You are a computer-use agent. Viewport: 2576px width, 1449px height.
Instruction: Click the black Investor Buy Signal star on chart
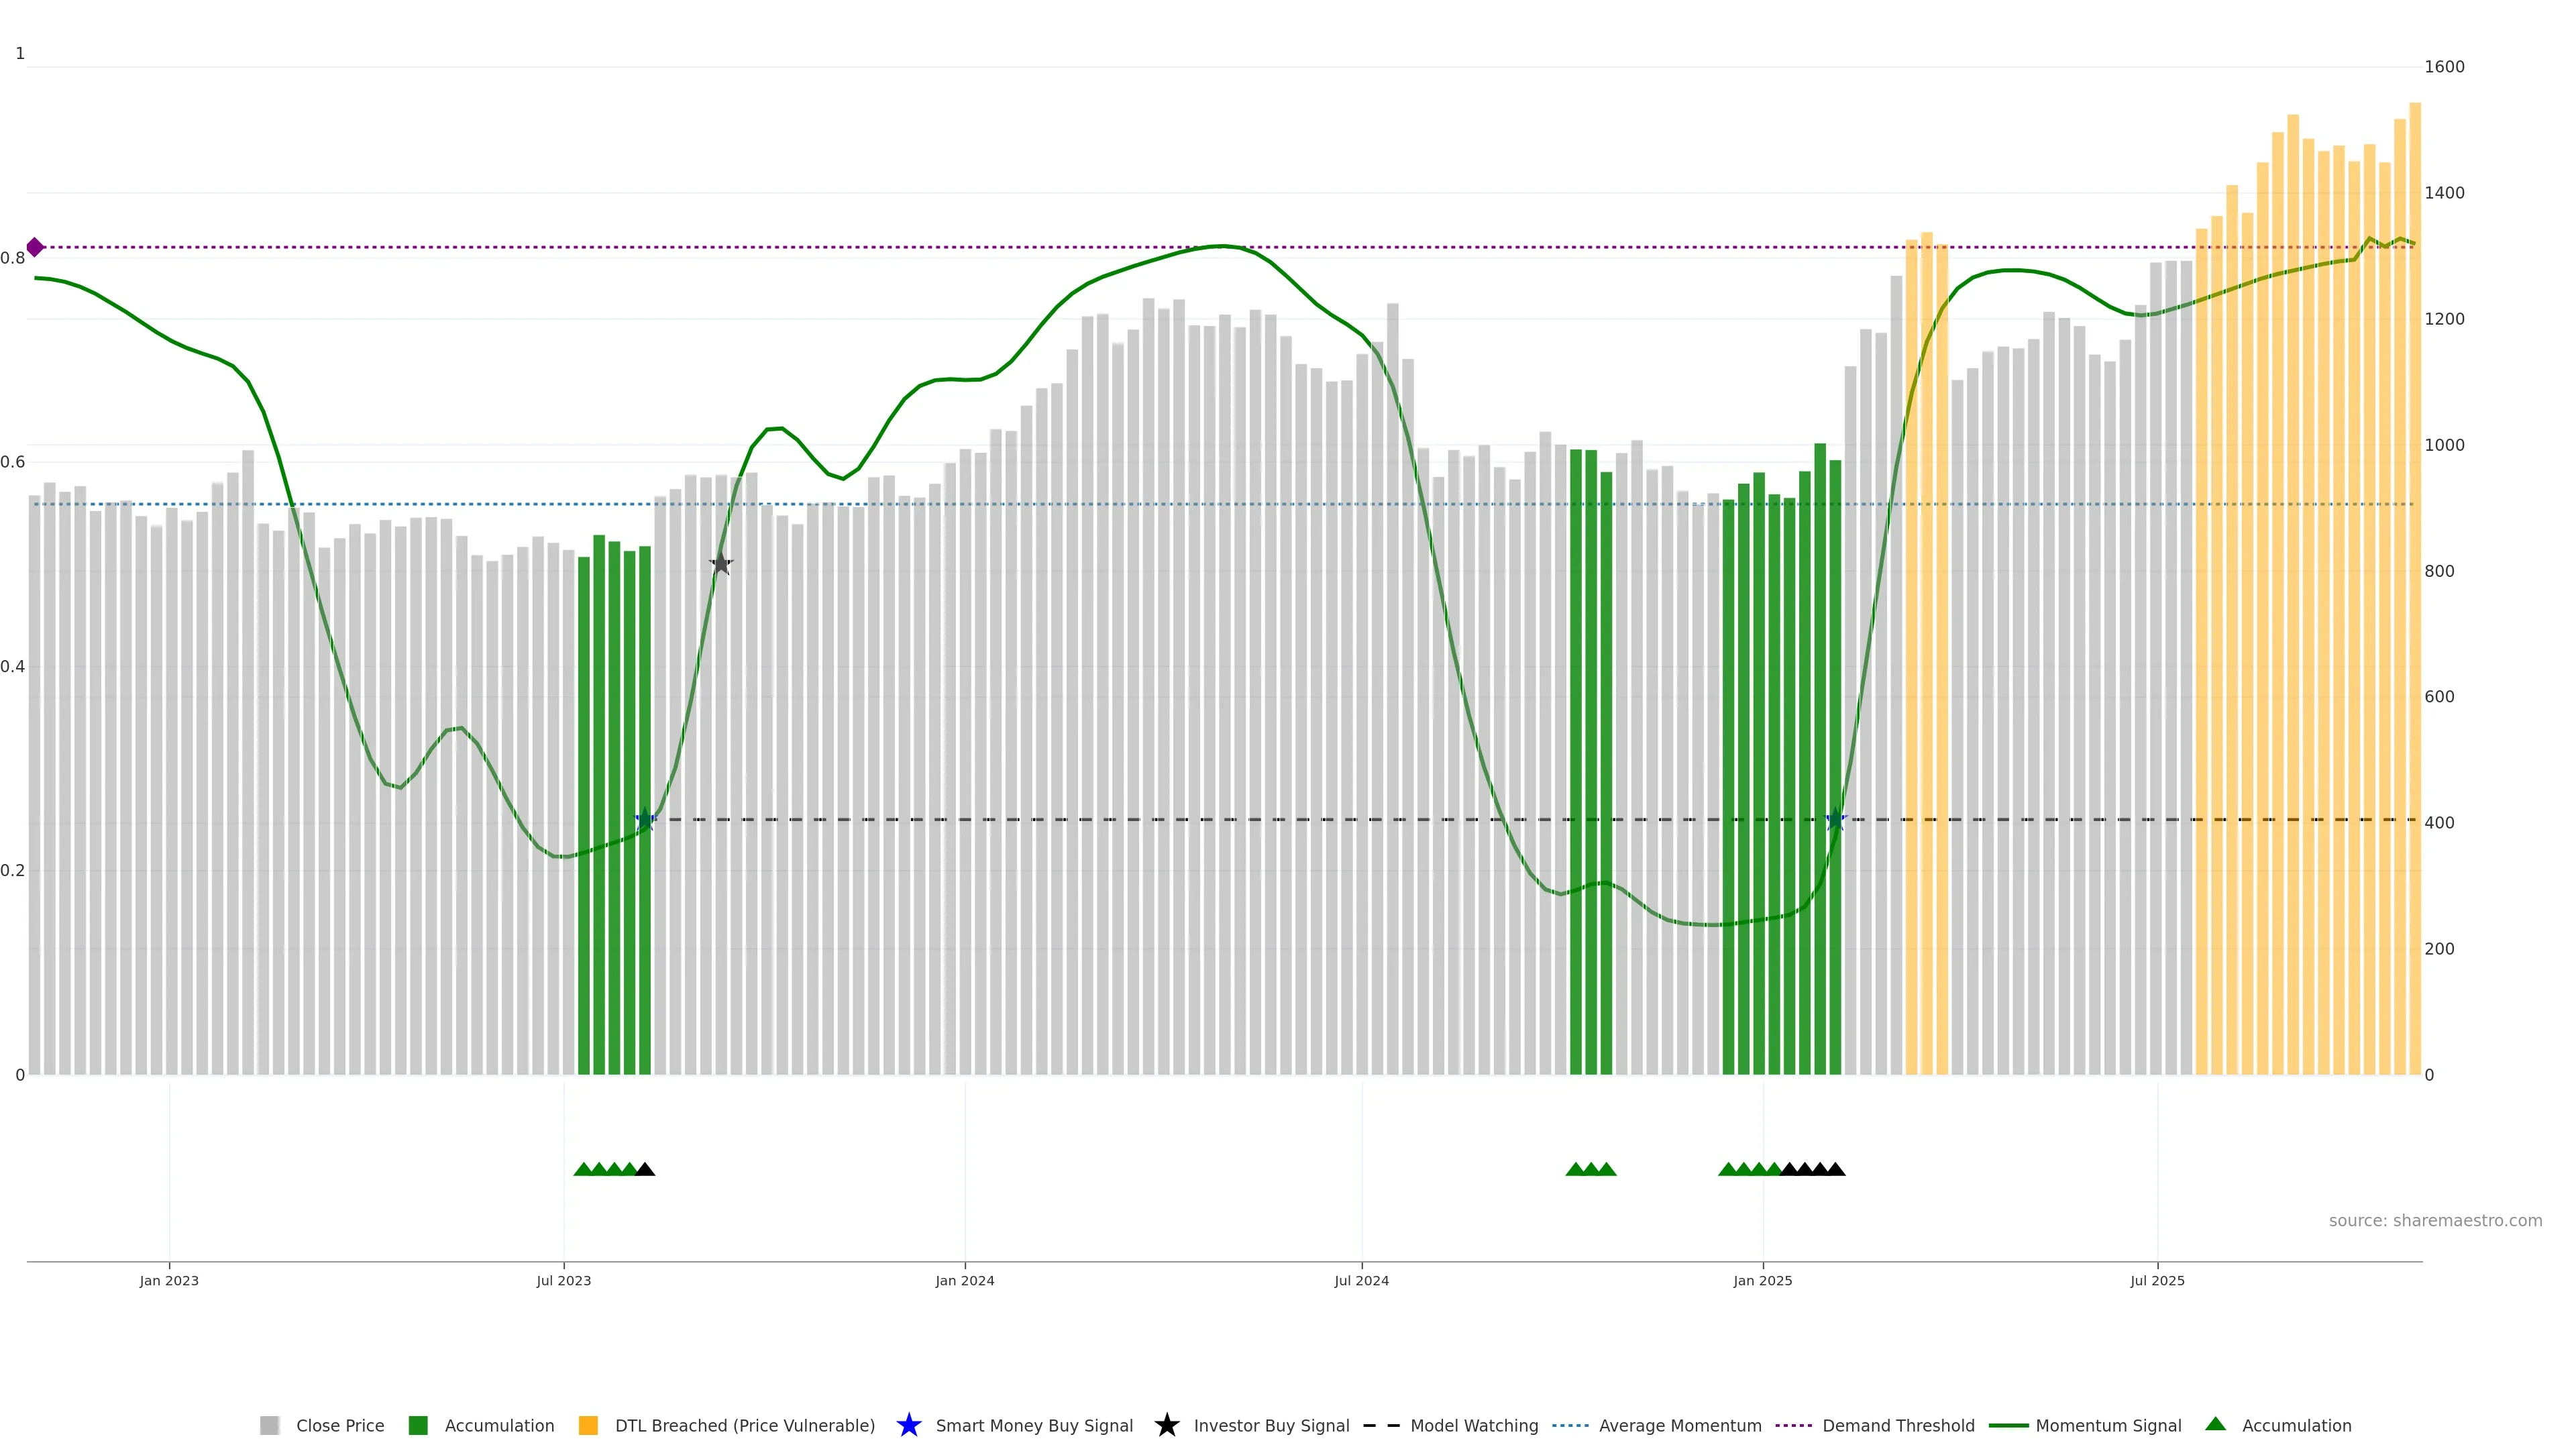coord(721,564)
